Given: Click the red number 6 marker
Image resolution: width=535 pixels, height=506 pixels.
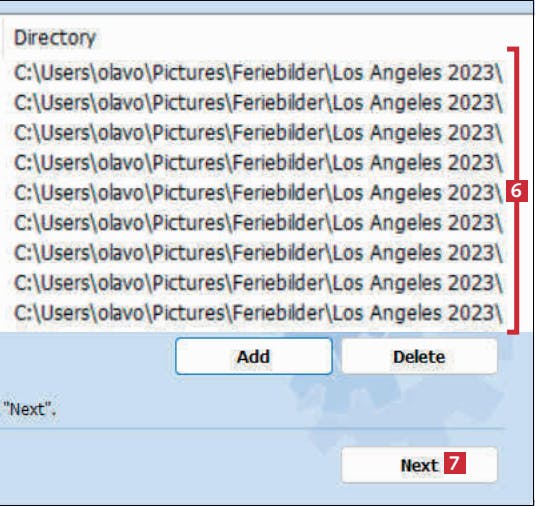Looking at the screenshot, I should (x=517, y=191).
